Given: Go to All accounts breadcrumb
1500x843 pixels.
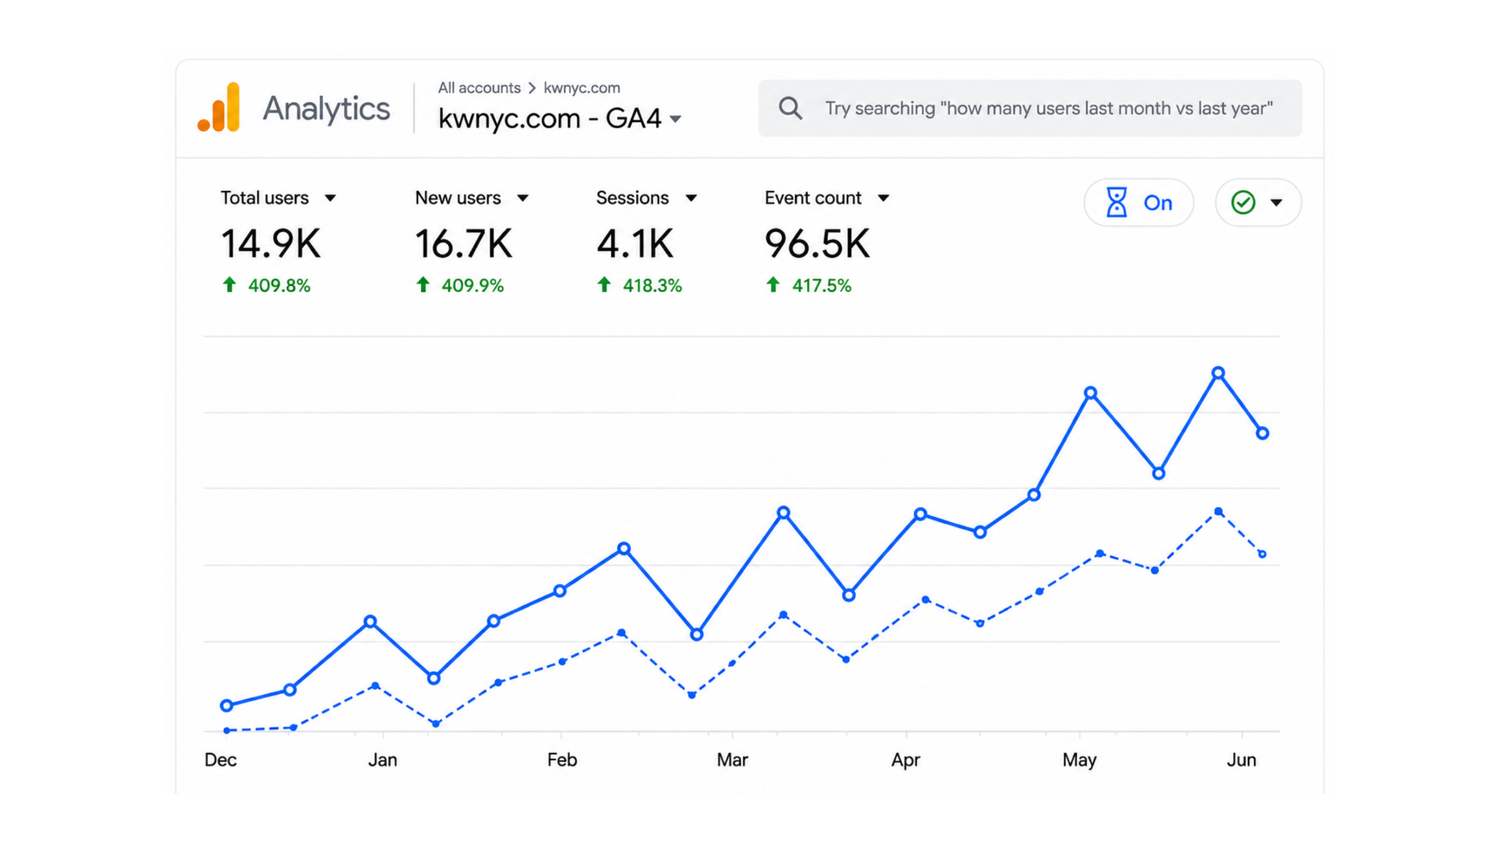Looking at the screenshot, I should click(479, 88).
